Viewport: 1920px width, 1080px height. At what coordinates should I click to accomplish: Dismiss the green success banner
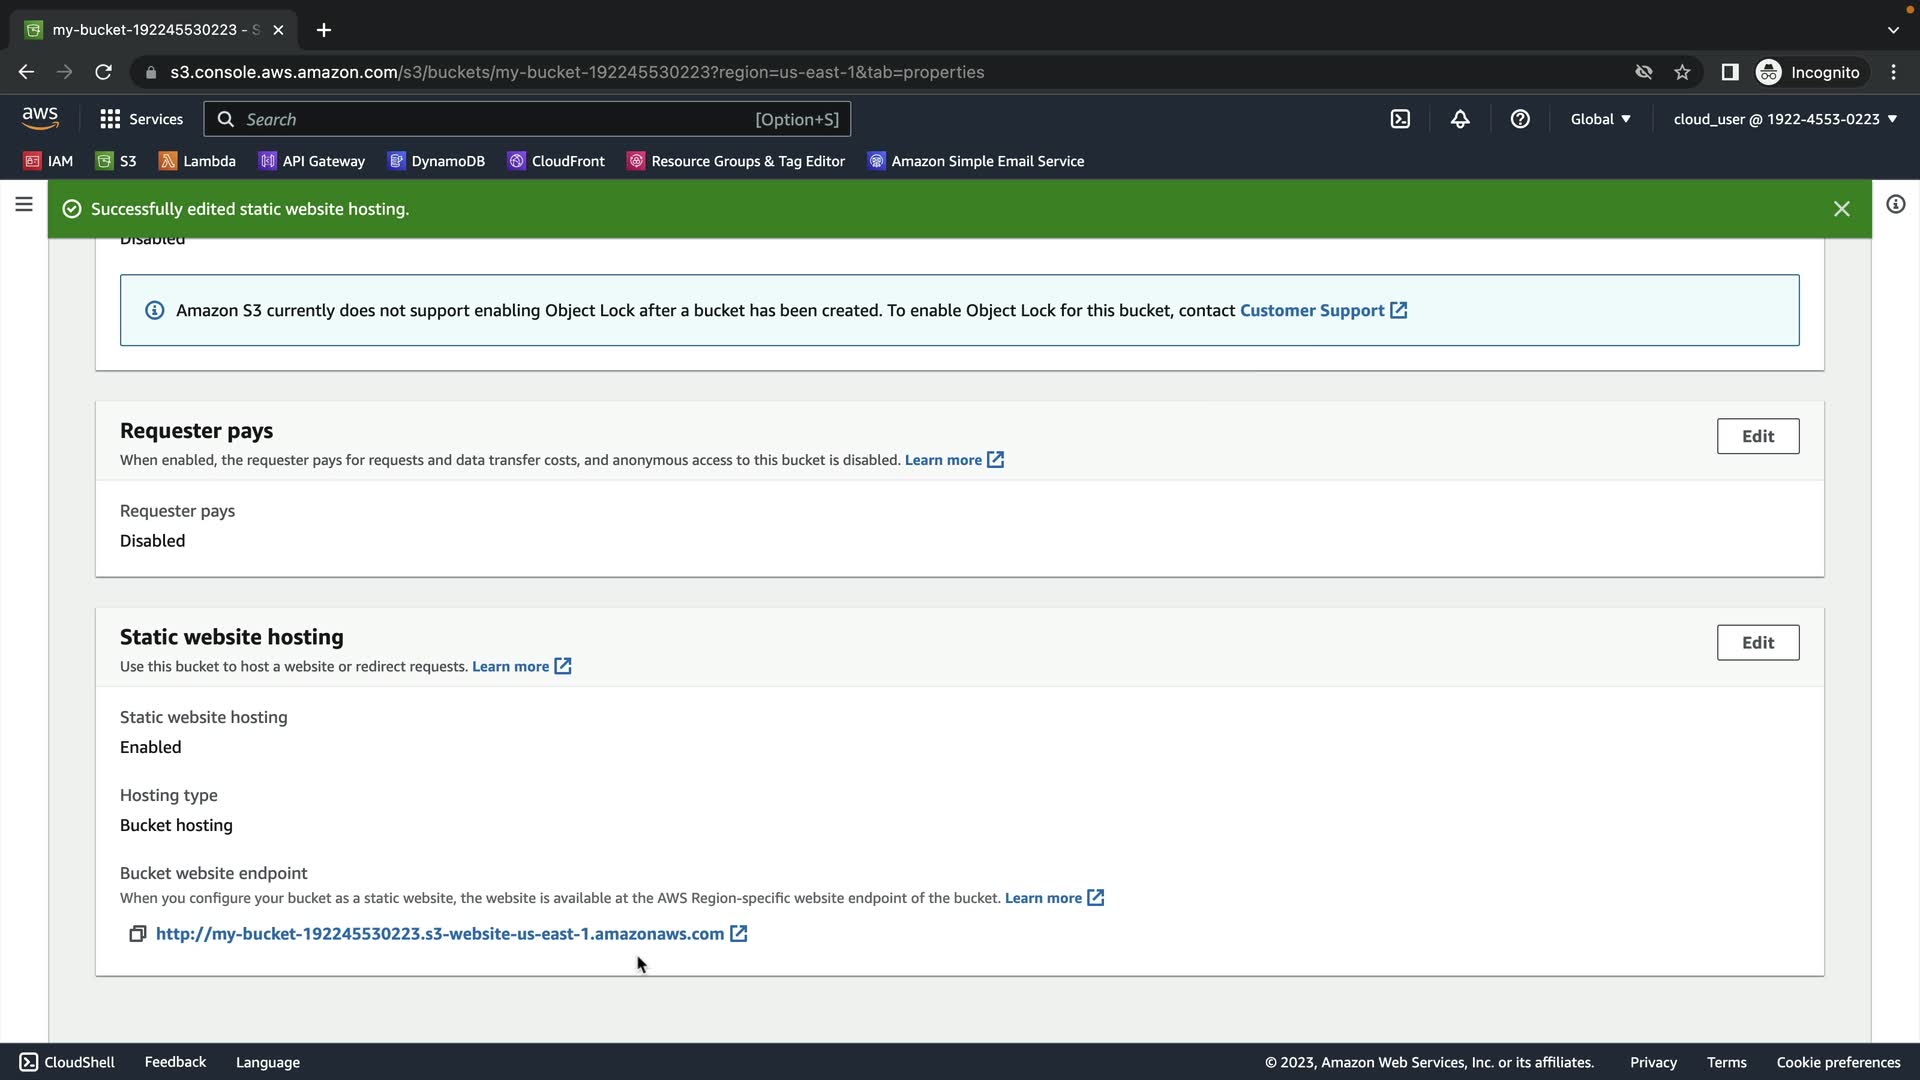[1841, 209]
